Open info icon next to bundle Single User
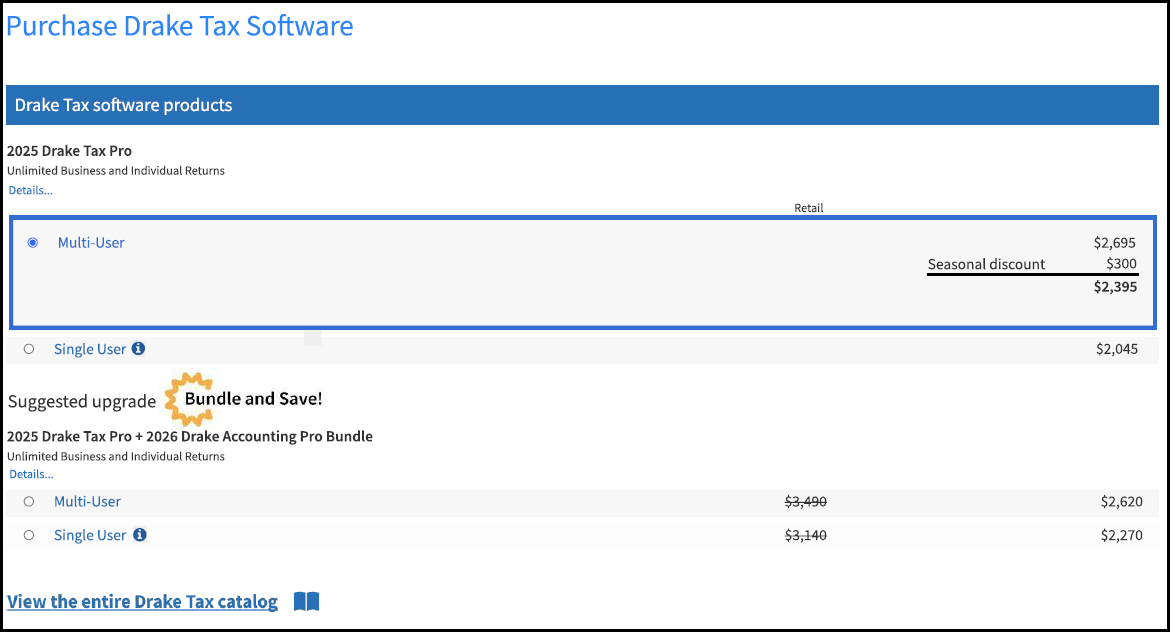Viewport: 1170px width, 632px height. point(140,535)
